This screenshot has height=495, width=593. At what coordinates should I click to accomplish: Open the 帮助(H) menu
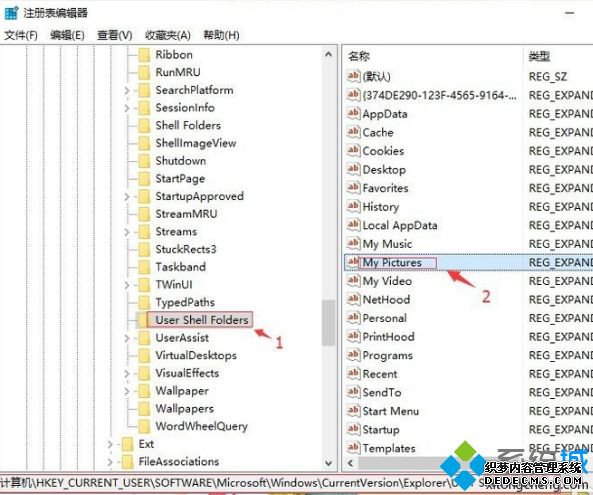coord(222,35)
